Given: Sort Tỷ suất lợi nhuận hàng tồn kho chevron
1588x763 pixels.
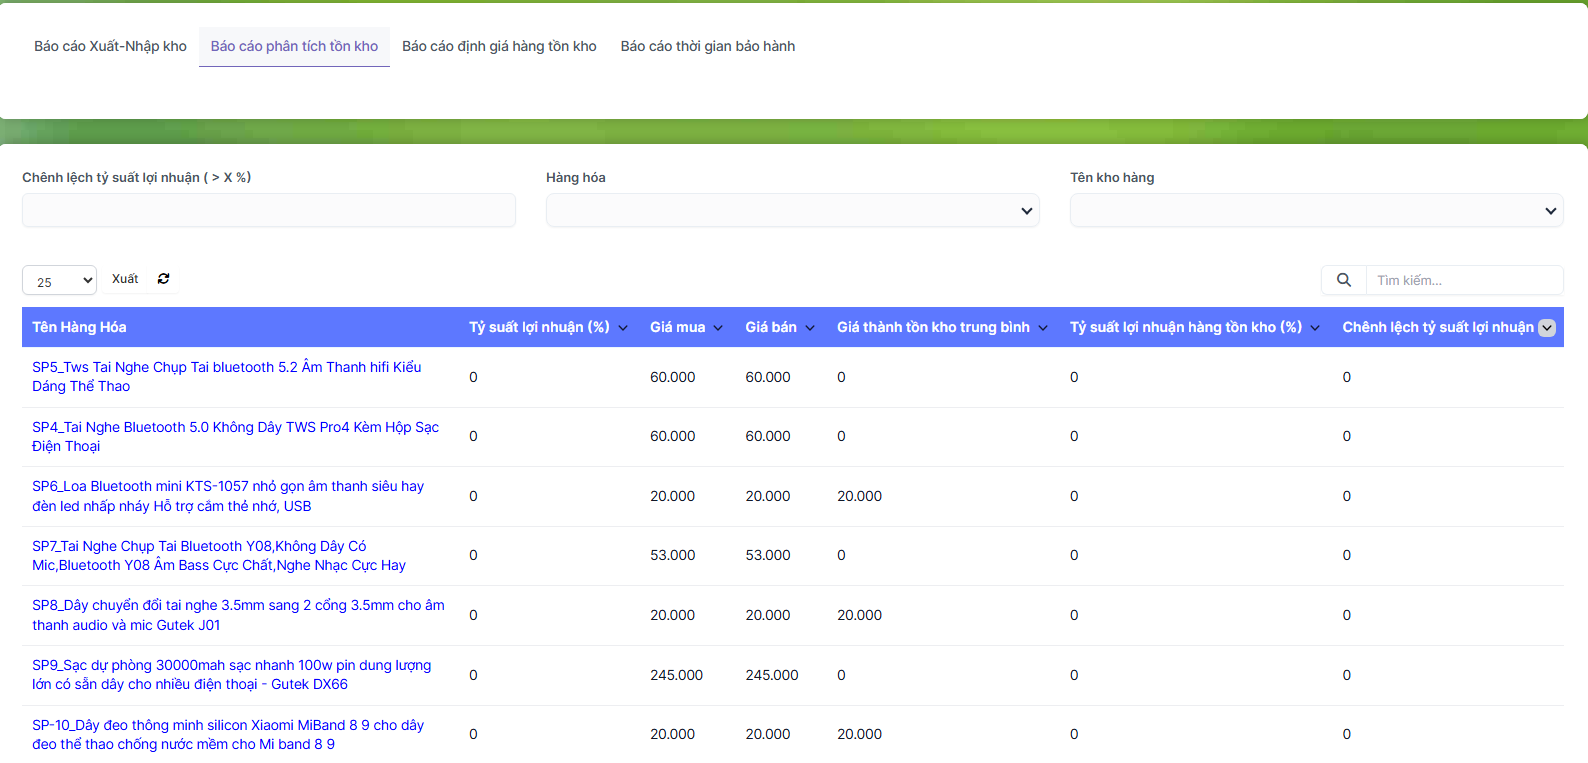Looking at the screenshot, I should (x=1315, y=328).
